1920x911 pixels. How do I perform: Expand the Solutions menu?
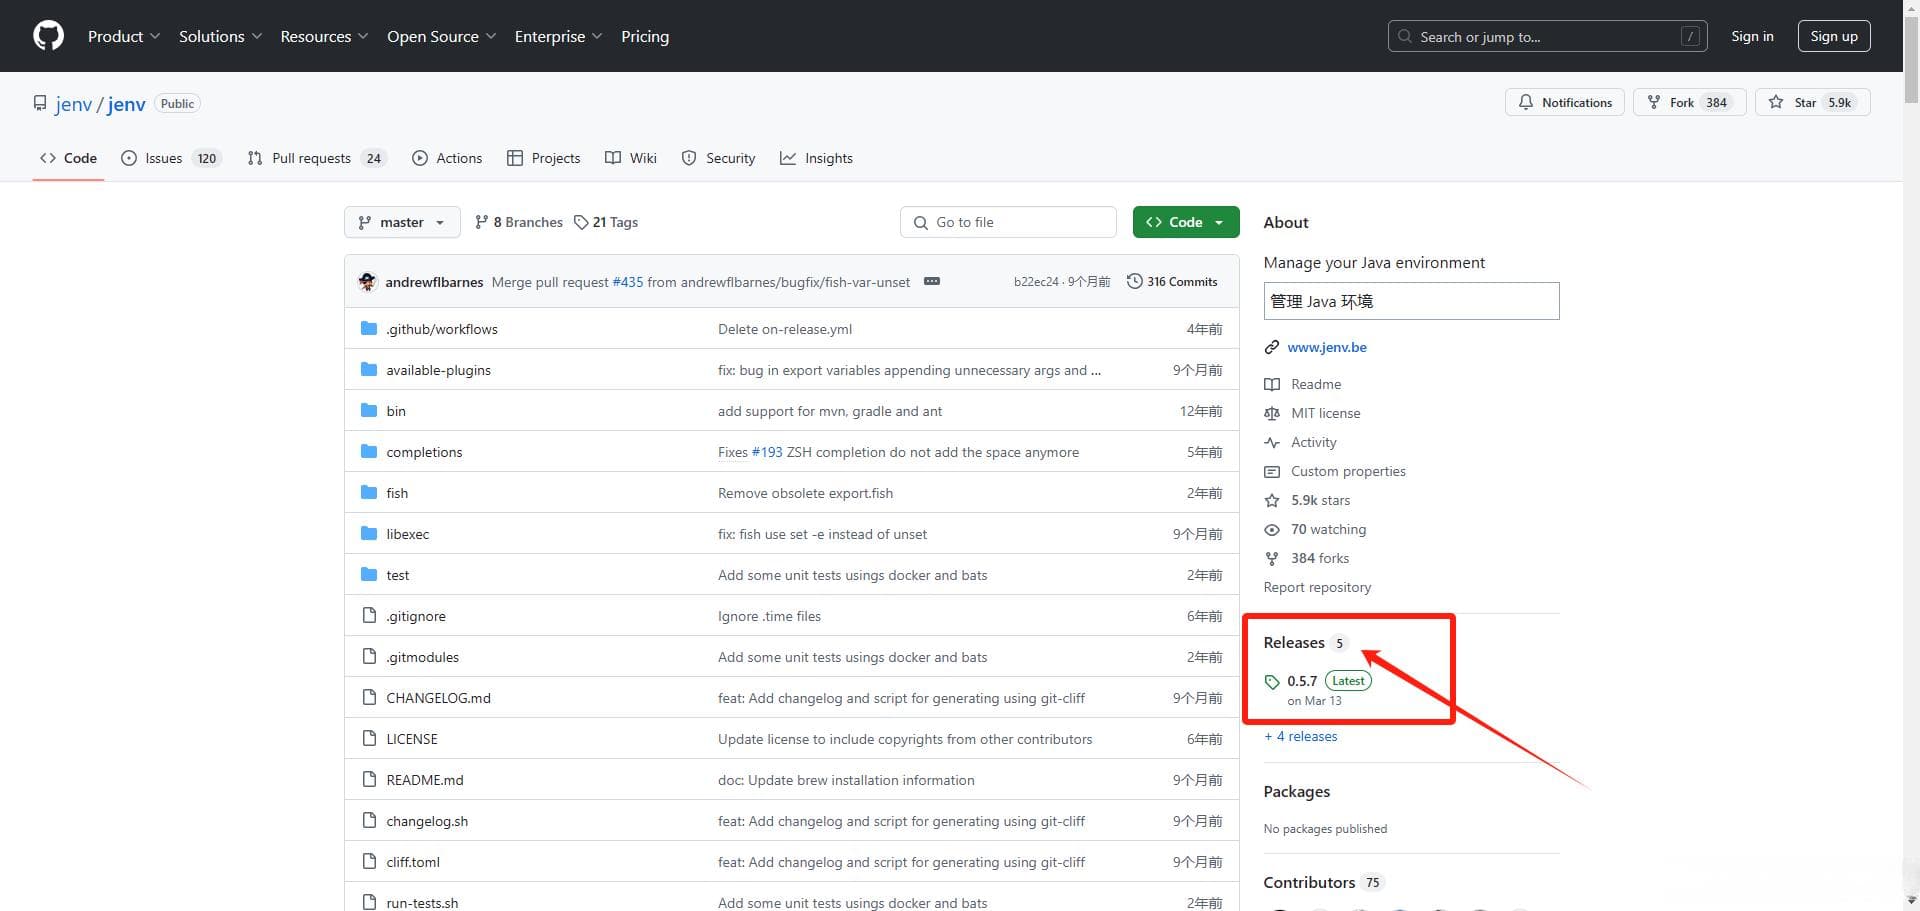coord(220,36)
